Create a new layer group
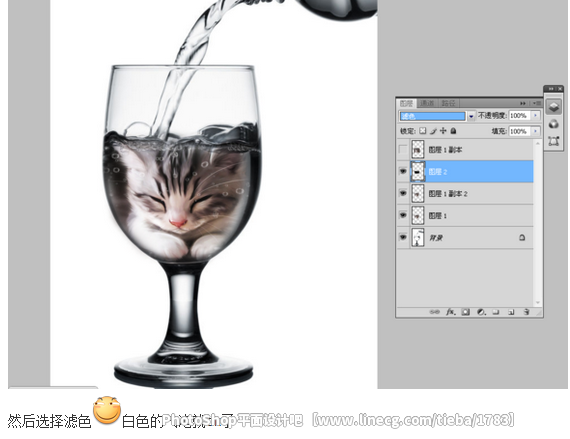The height and width of the screenshot is (439, 570). coord(496,312)
